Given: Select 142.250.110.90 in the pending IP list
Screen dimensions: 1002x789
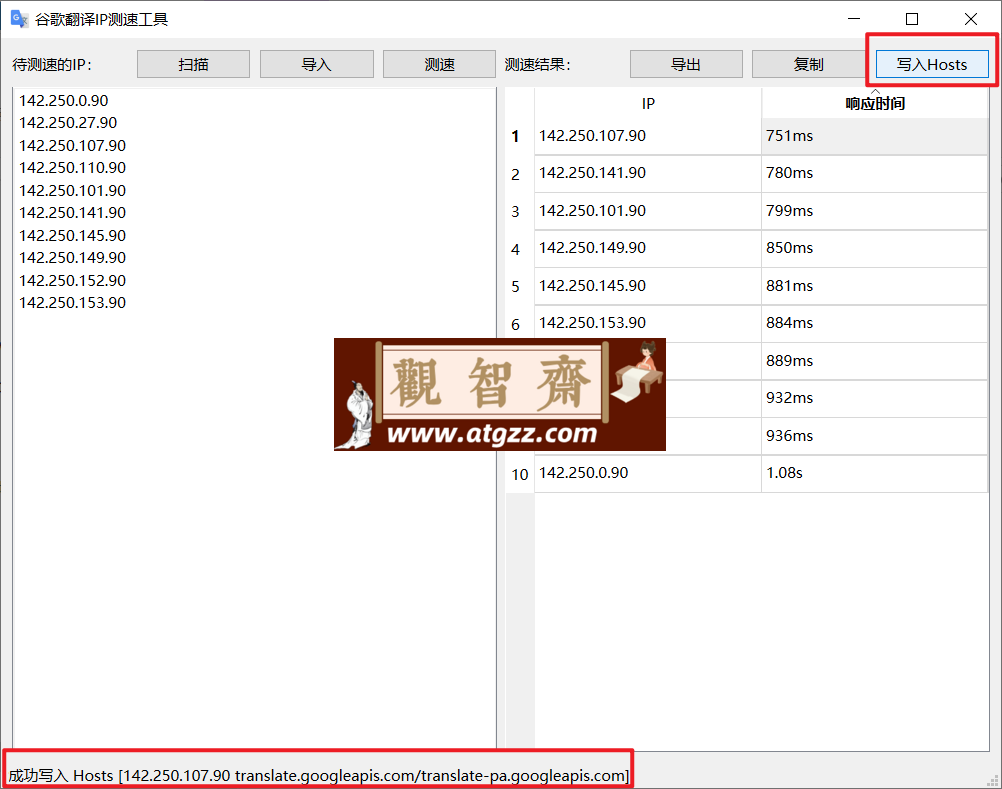Looking at the screenshot, I should 72,167.
